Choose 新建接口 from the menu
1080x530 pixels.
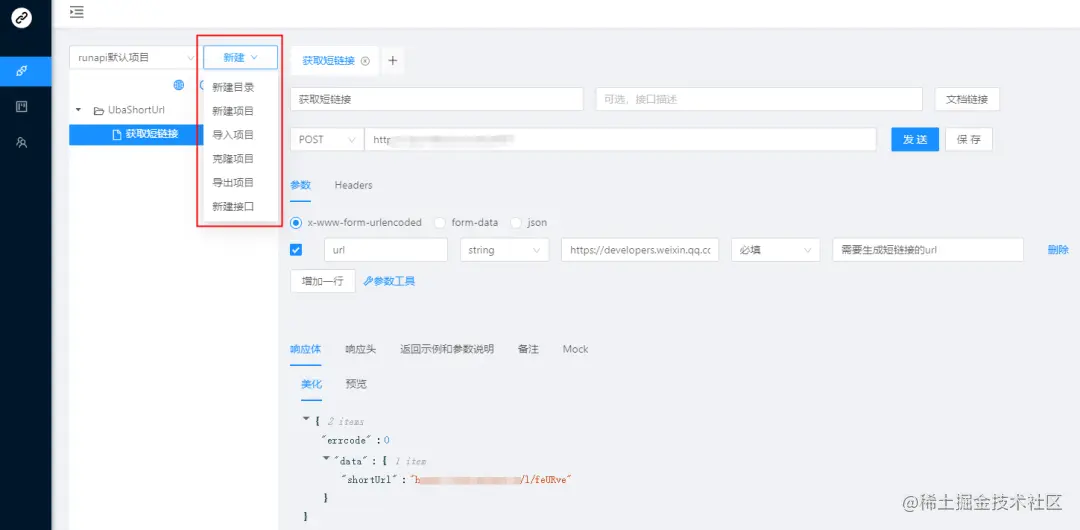pos(238,206)
